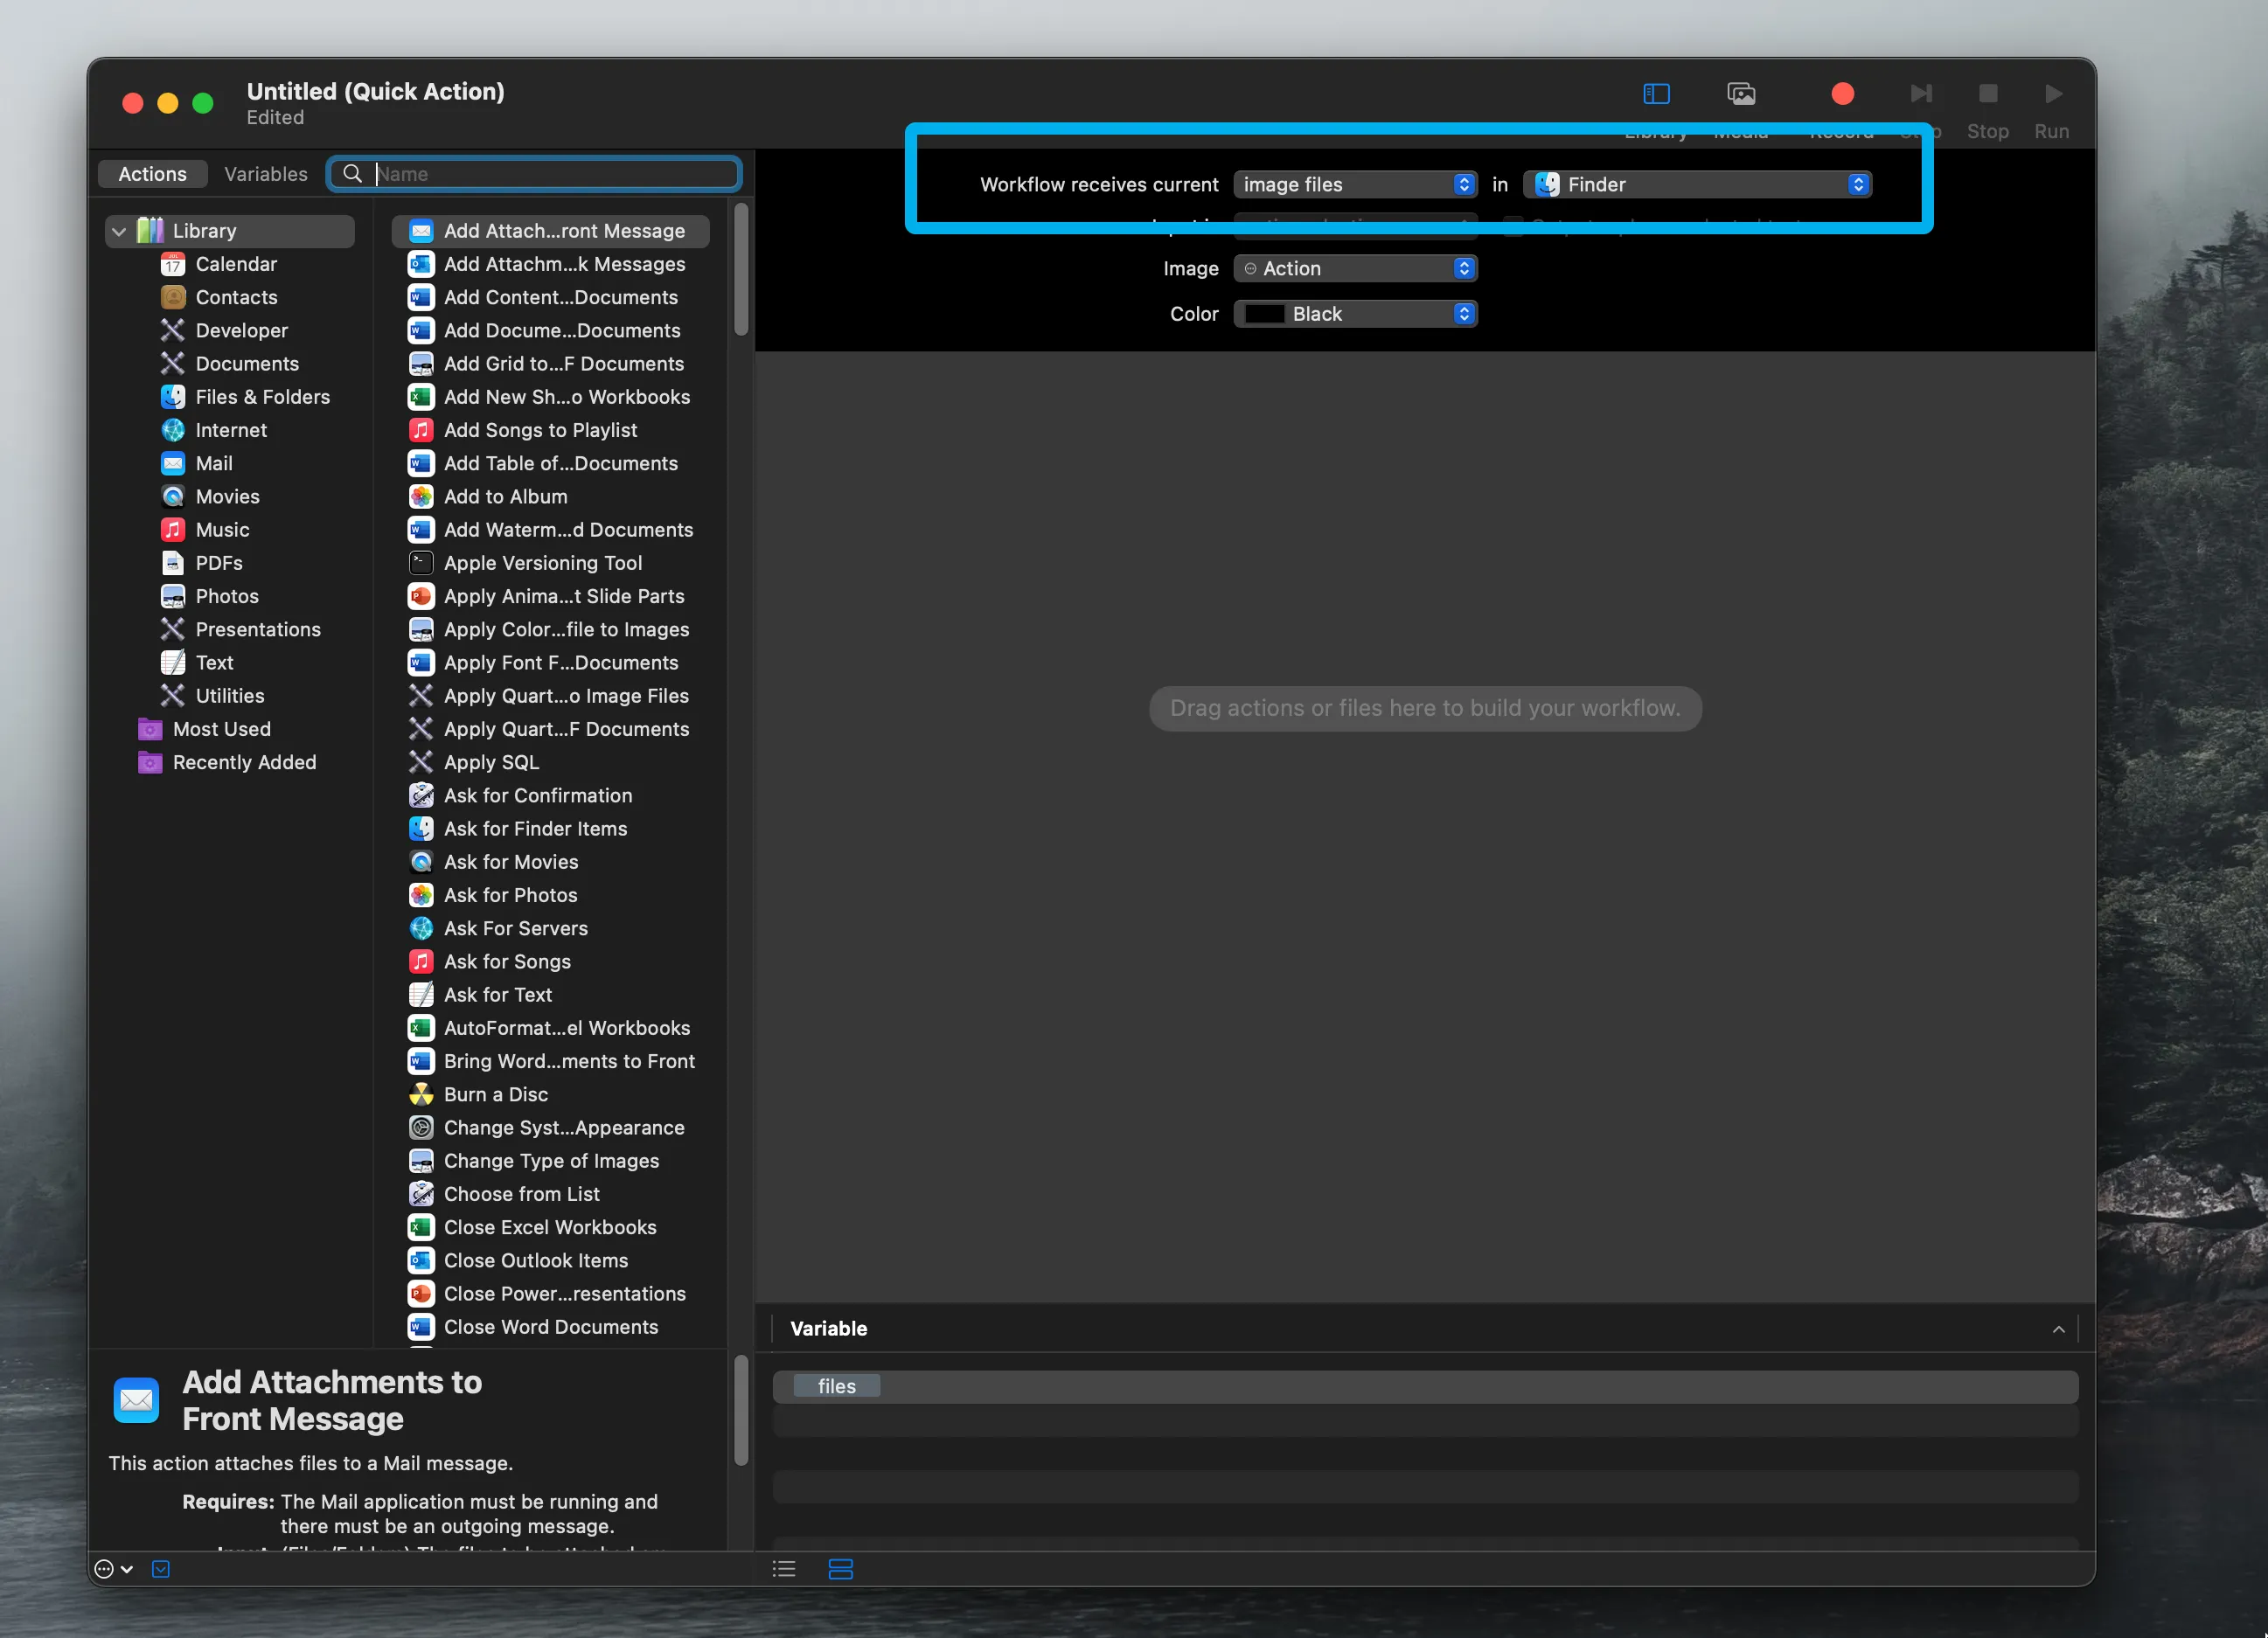Enable the checkbox in the bottom-left status bar

coord(161,1568)
